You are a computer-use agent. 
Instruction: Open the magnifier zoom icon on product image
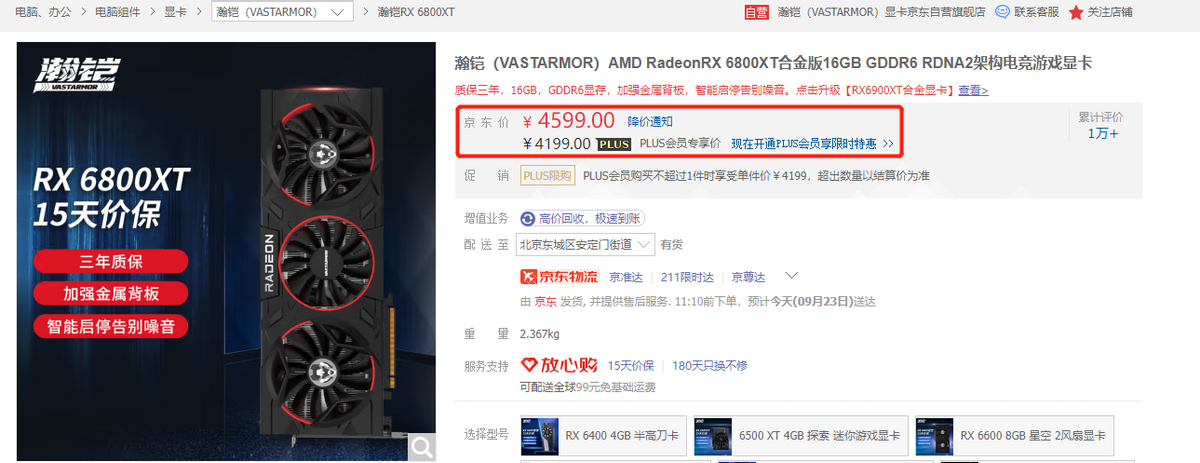(x=422, y=447)
